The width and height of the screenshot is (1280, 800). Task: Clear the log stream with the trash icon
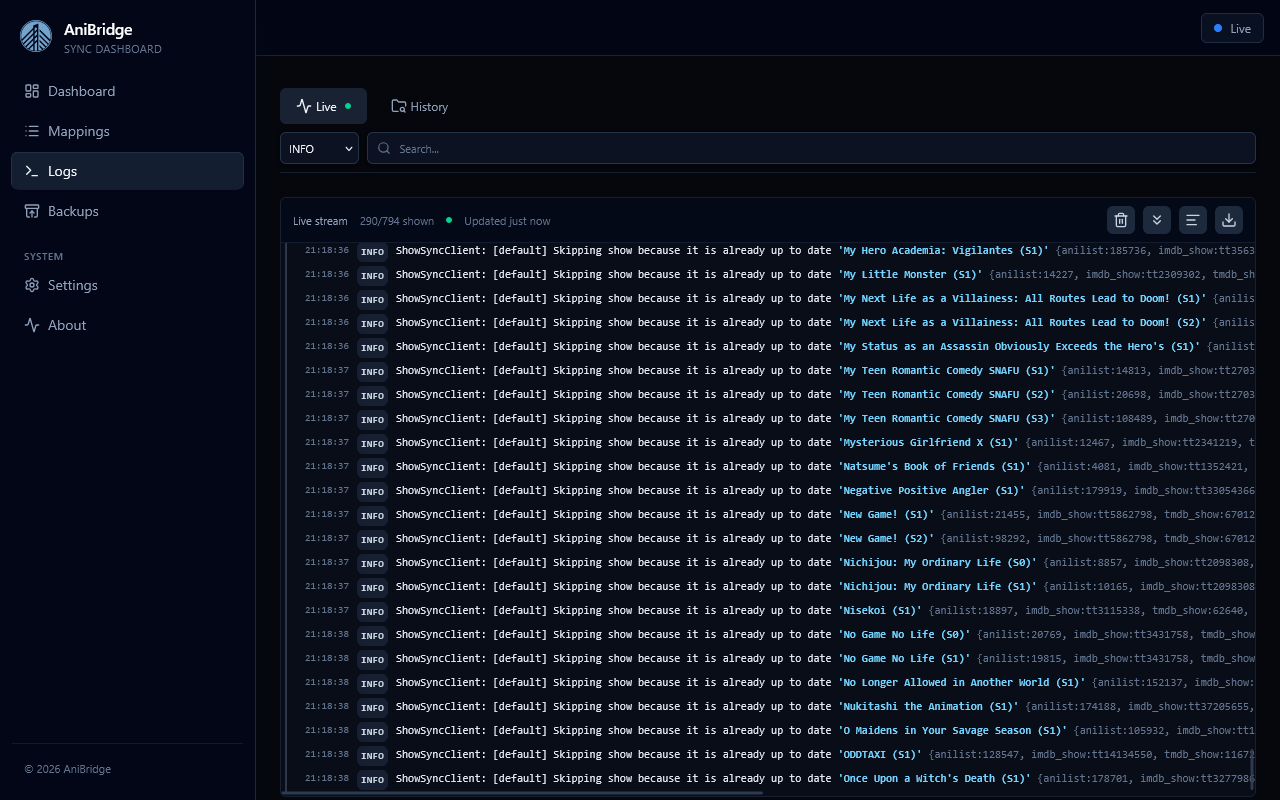click(1121, 220)
